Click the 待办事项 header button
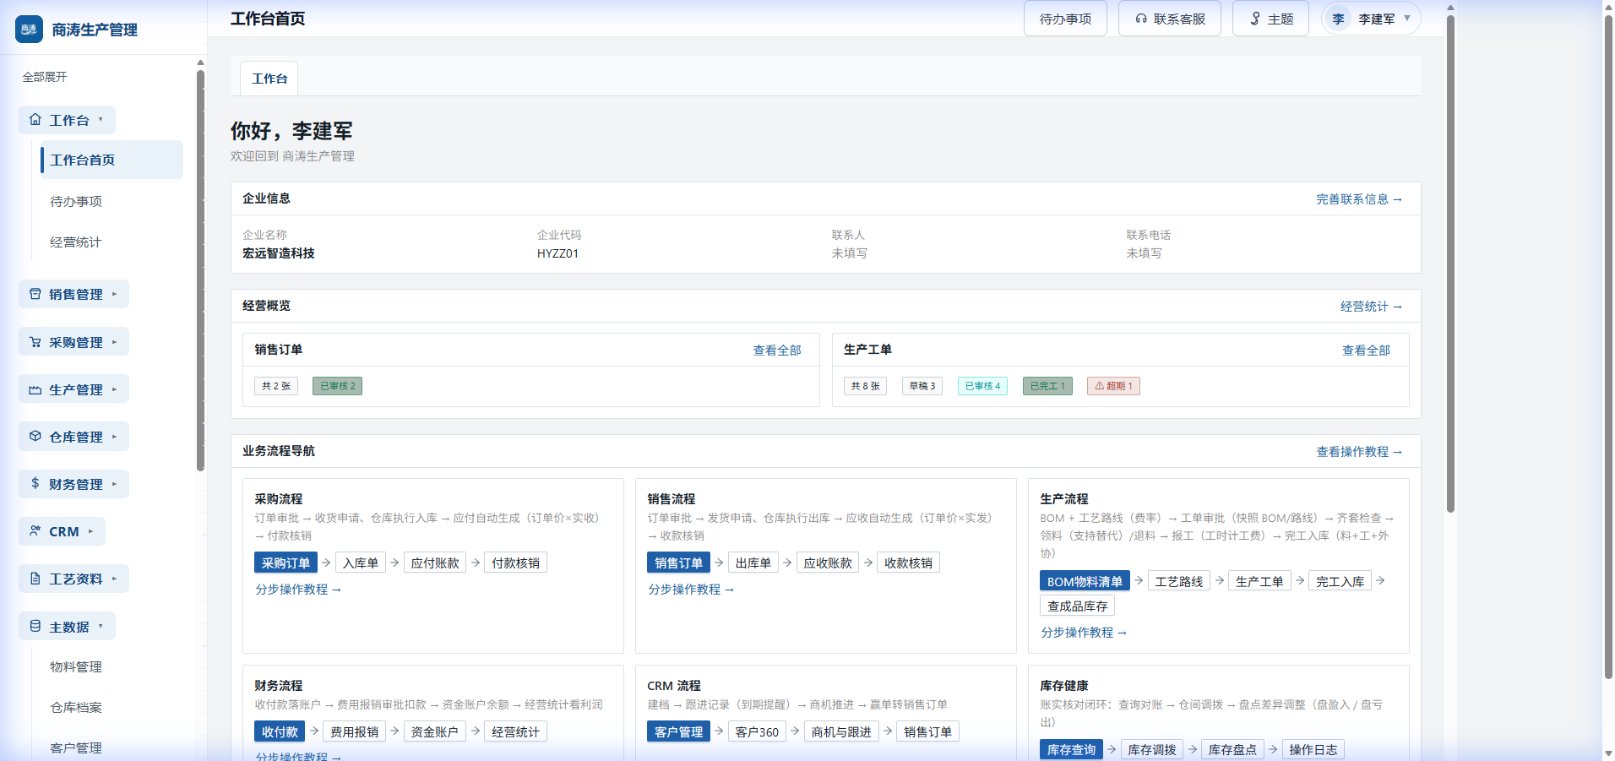 click(x=1065, y=19)
